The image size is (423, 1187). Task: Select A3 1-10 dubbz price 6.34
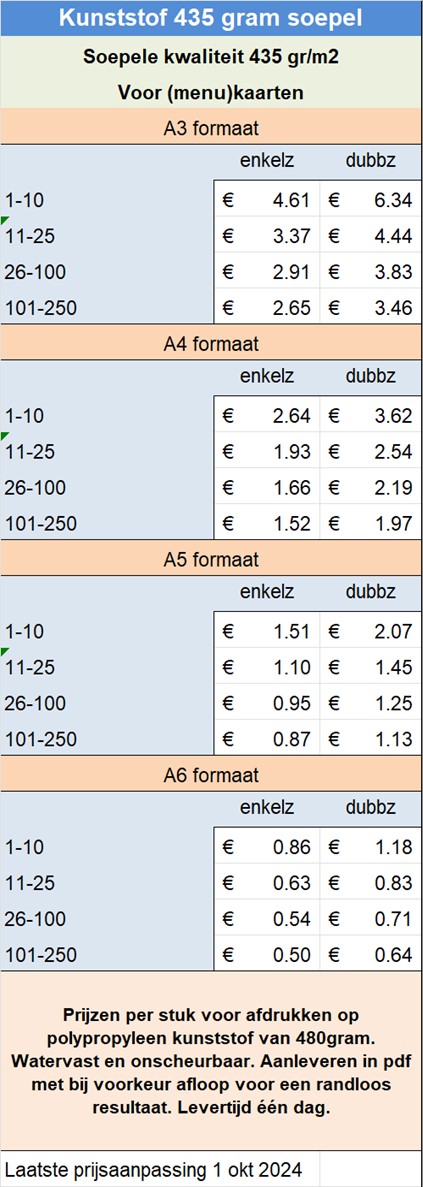click(370, 200)
